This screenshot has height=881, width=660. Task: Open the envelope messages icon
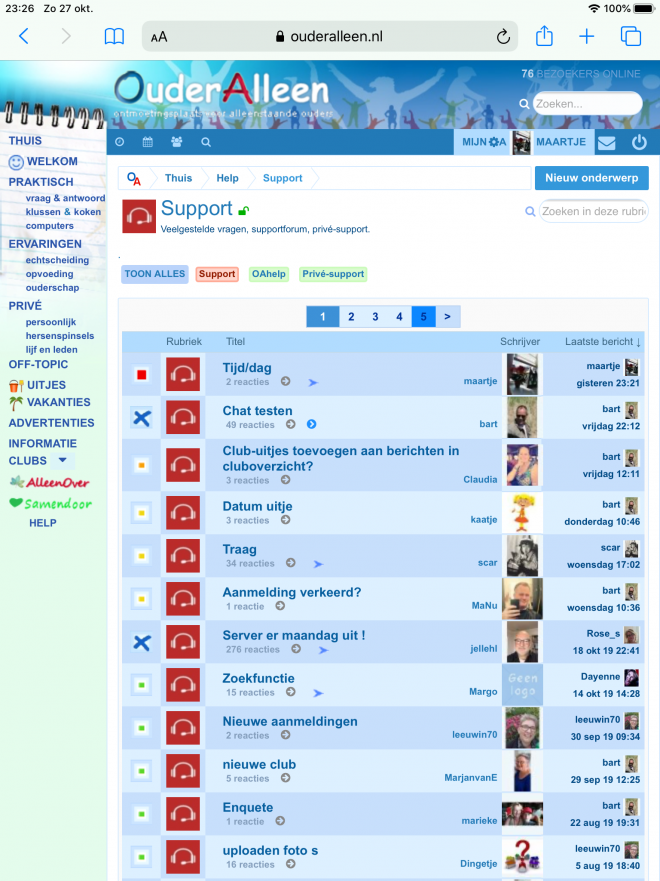click(606, 142)
